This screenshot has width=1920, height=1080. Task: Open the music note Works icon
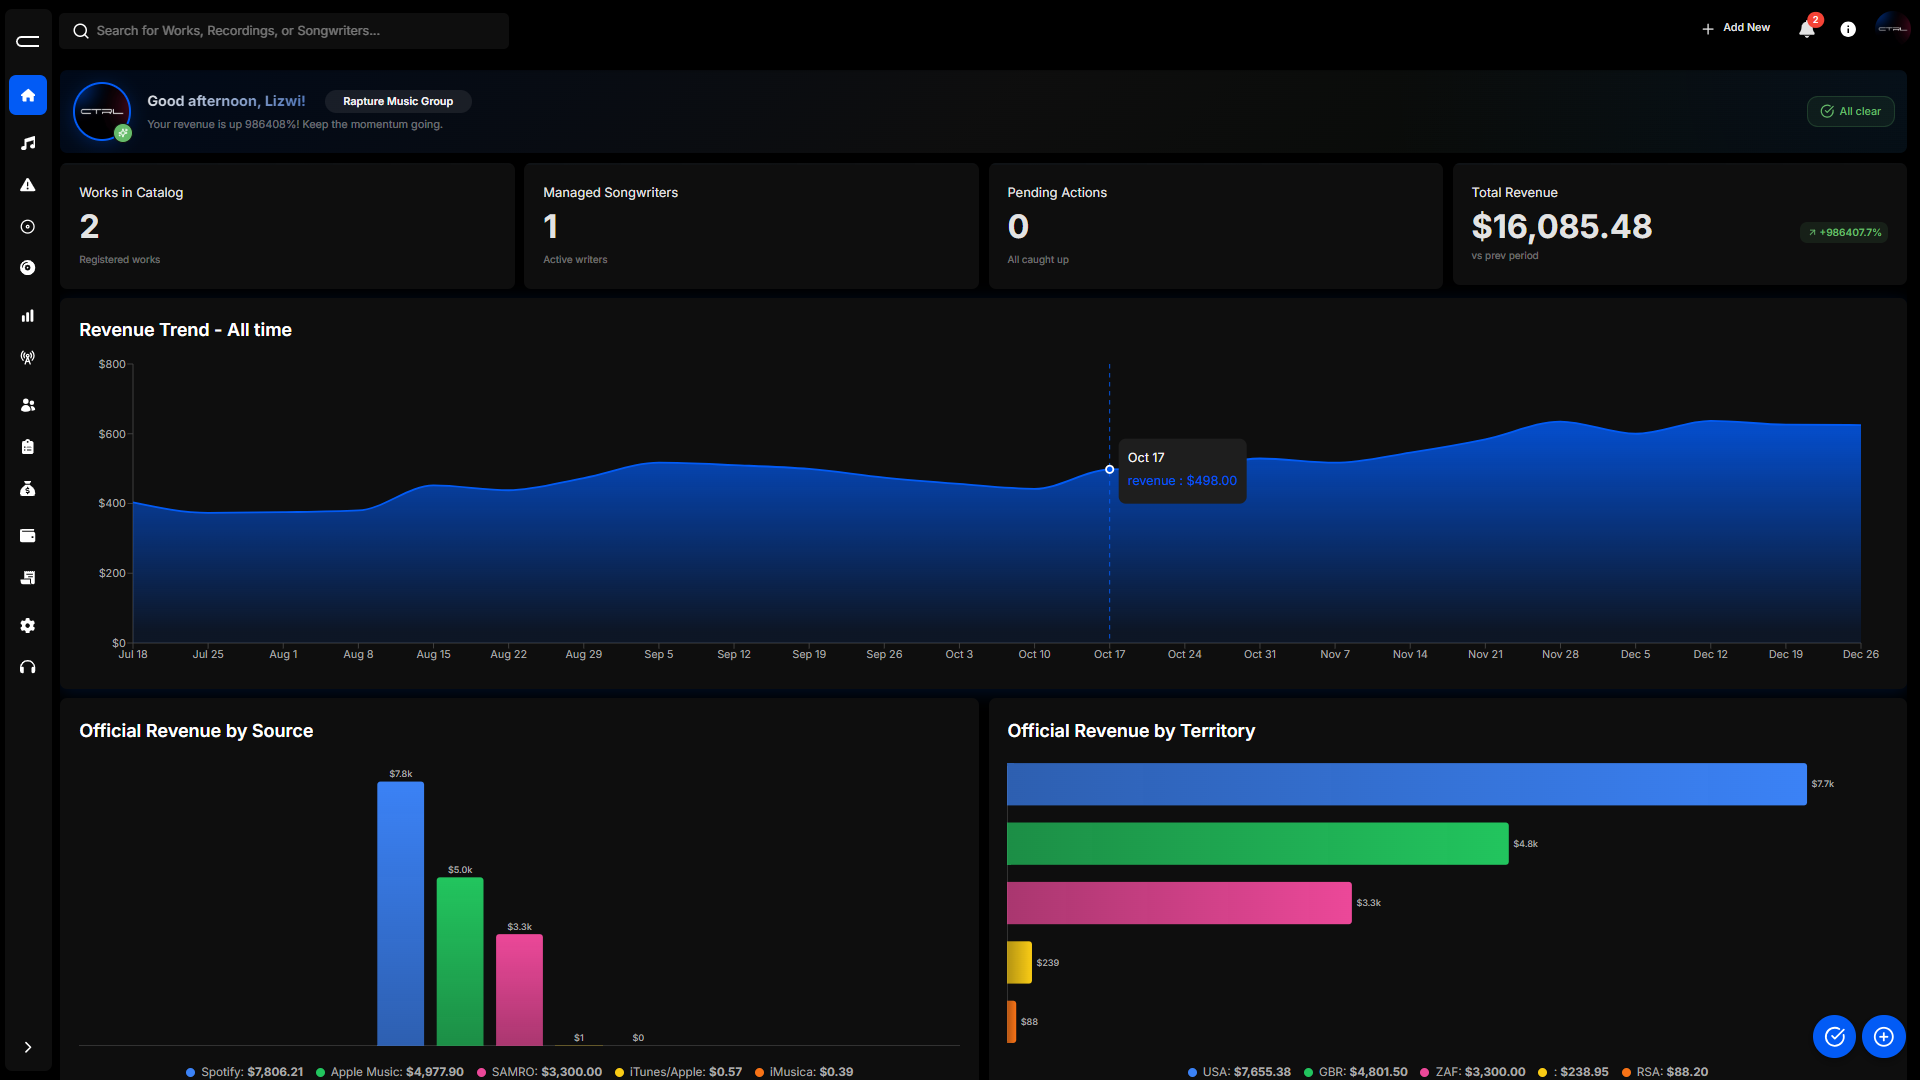tap(28, 143)
